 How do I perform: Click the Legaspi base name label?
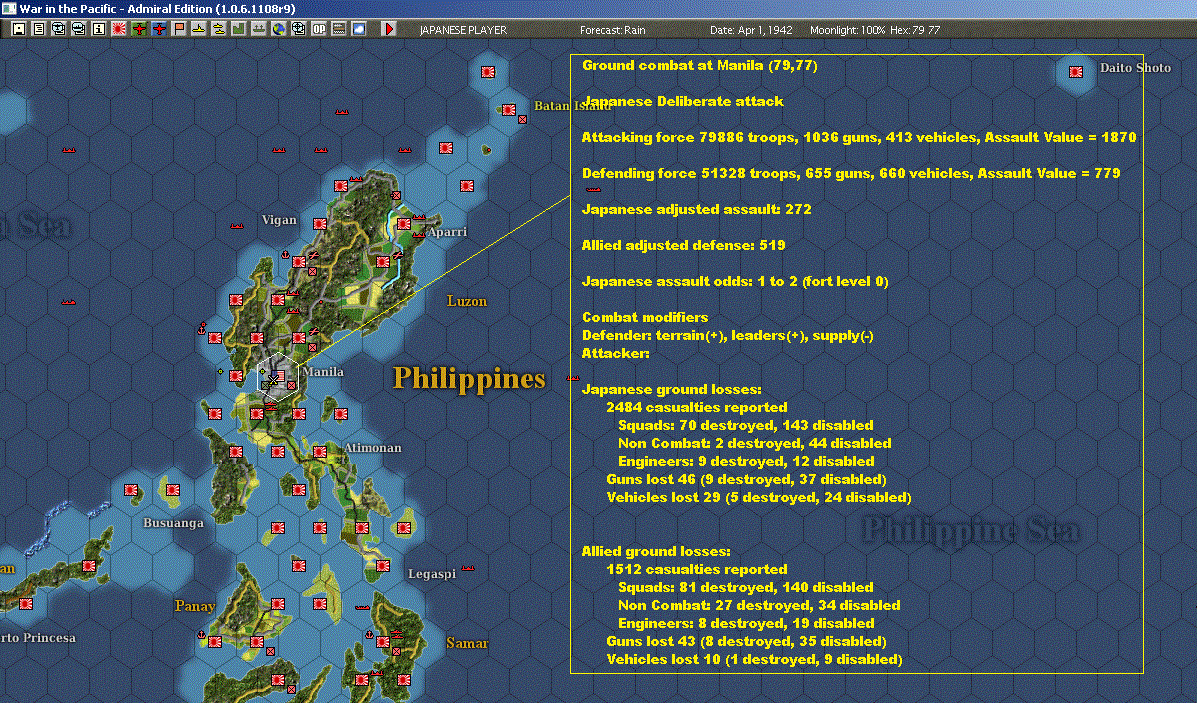tap(432, 574)
